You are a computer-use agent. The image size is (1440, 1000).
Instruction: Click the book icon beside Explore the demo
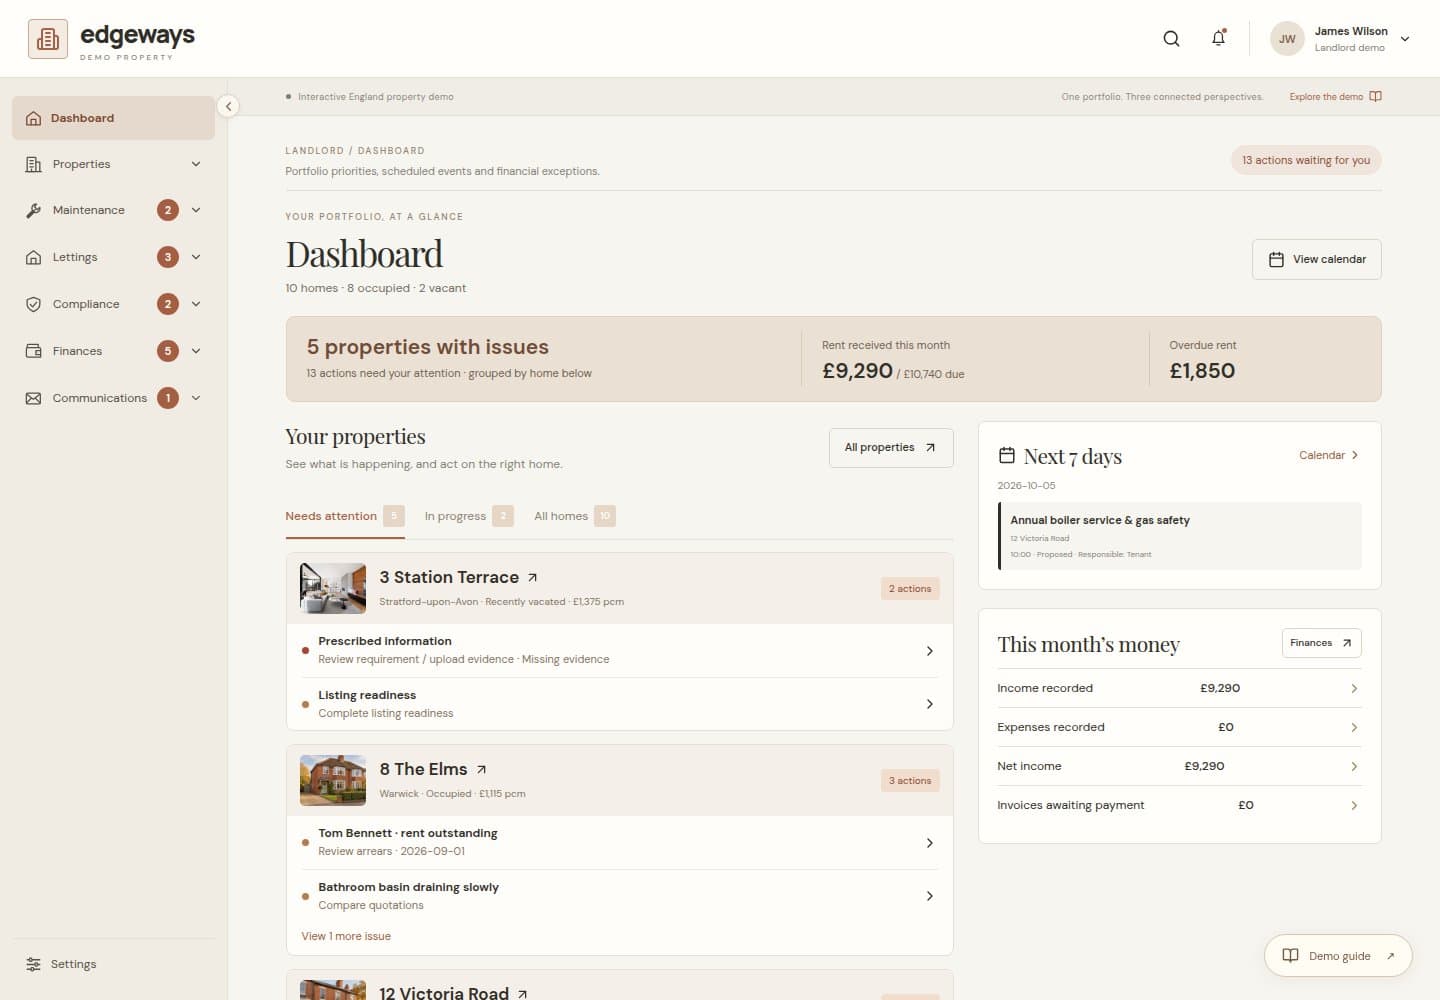pos(1375,97)
